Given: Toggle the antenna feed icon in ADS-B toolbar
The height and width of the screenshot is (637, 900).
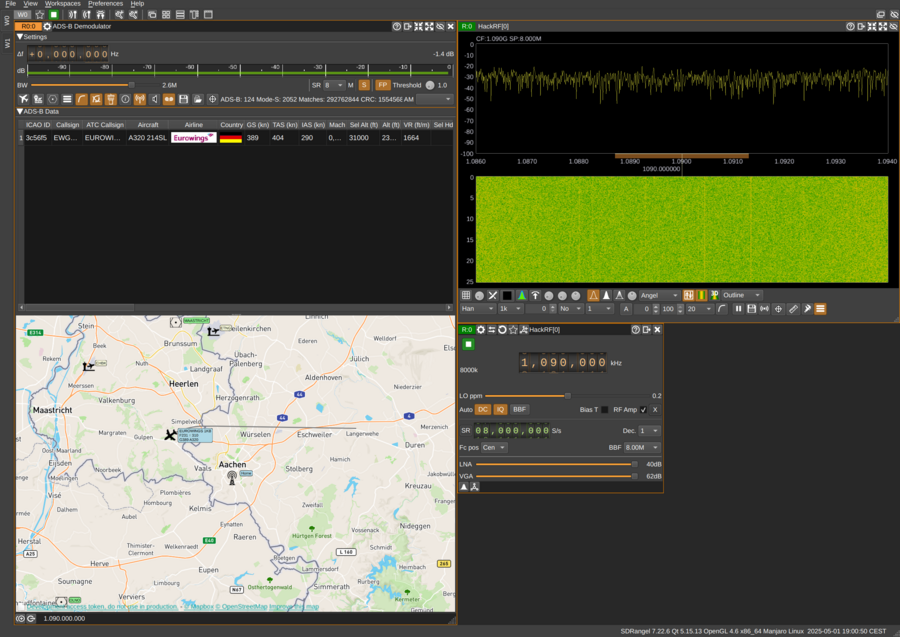Looking at the screenshot, I should [139, 99].
